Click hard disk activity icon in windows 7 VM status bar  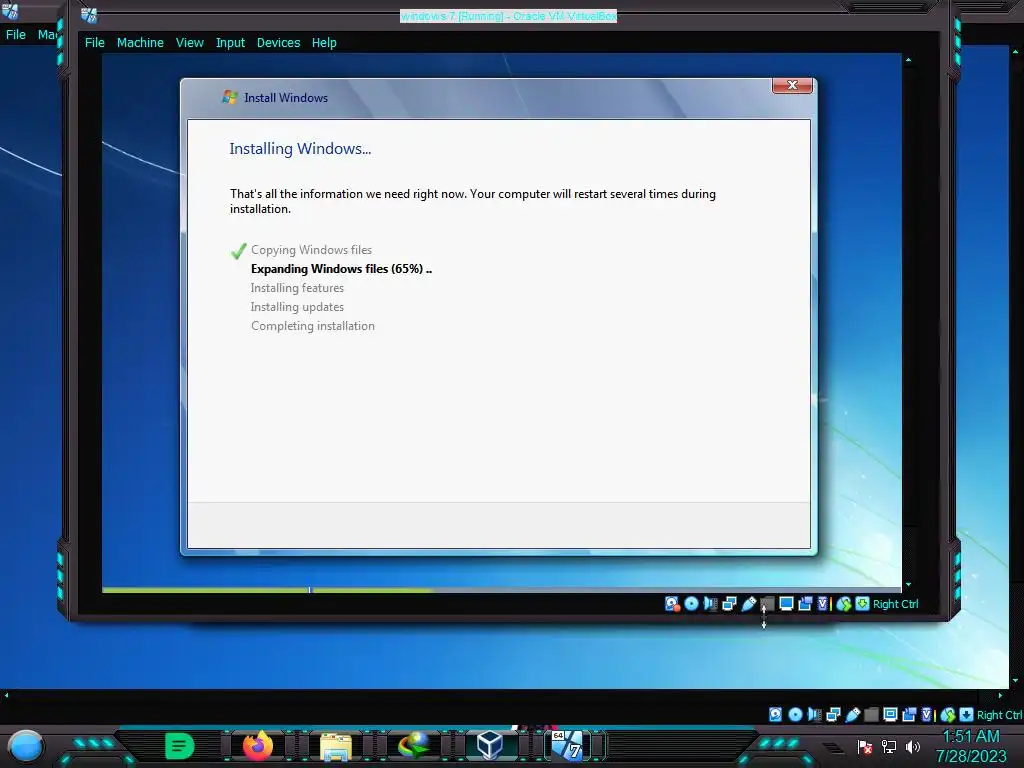tap(672, 604)
